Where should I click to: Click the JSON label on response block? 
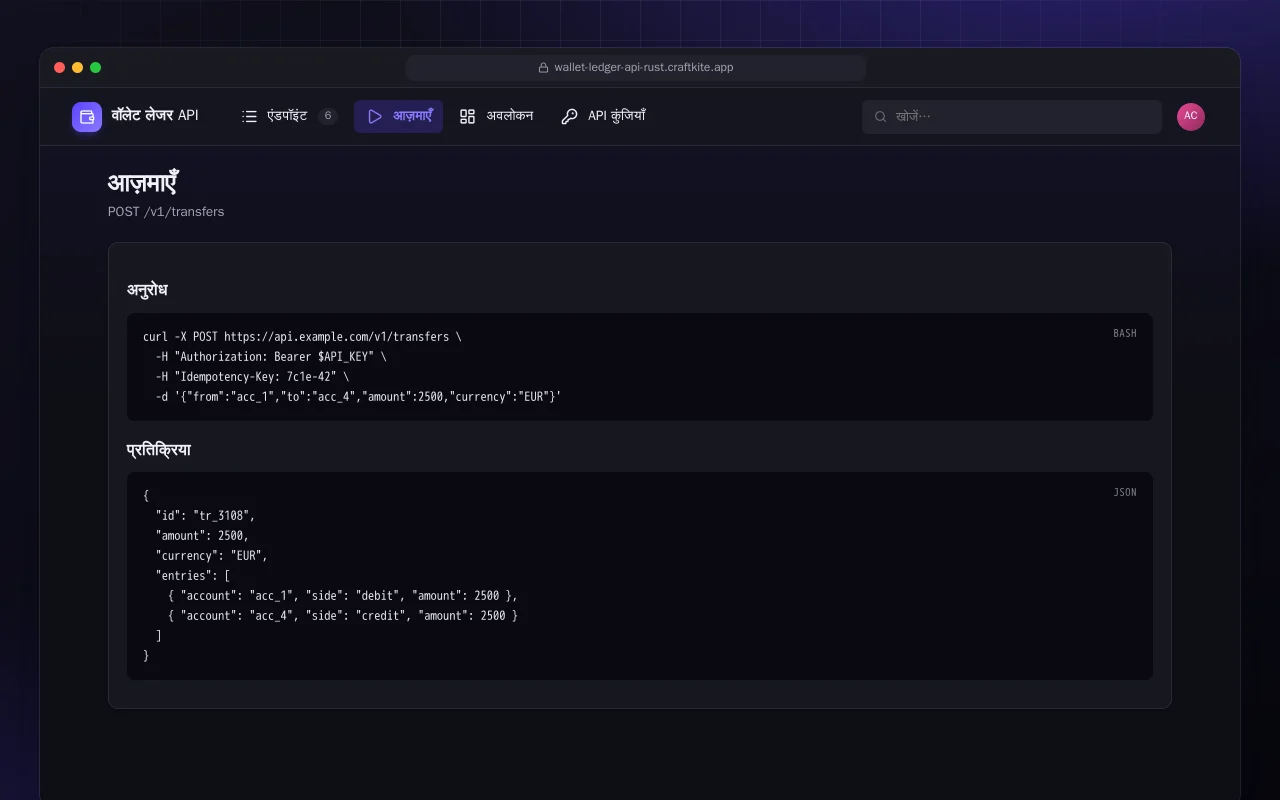click(x=1125, y=492)
